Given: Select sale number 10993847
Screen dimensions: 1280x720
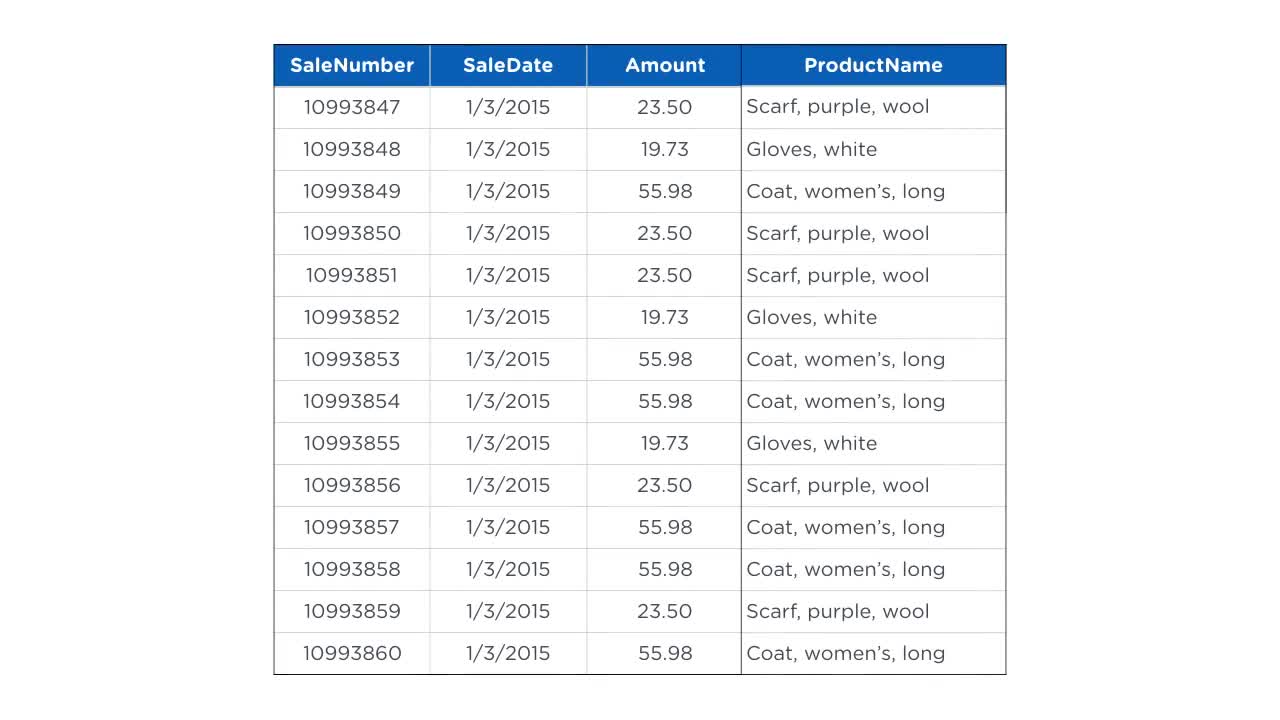Looking at the screenshot, I should click(352, 107).
